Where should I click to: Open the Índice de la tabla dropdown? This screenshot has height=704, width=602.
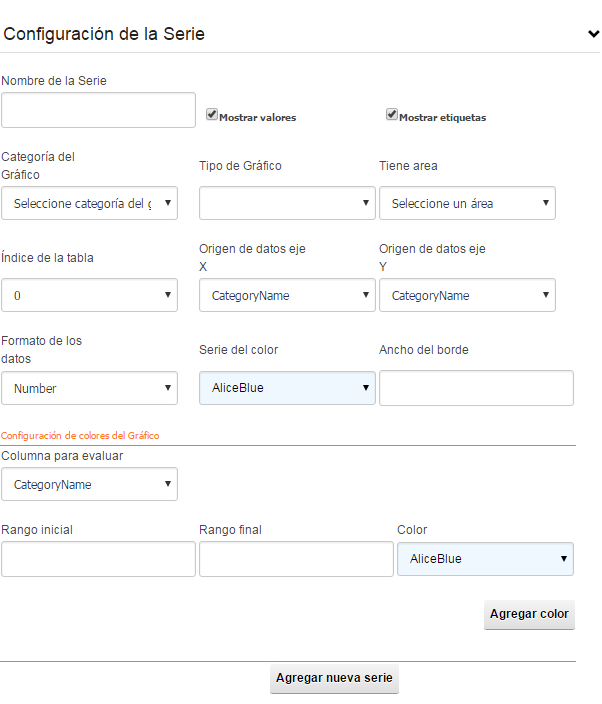pyautogui.click(x=89, y=295)
